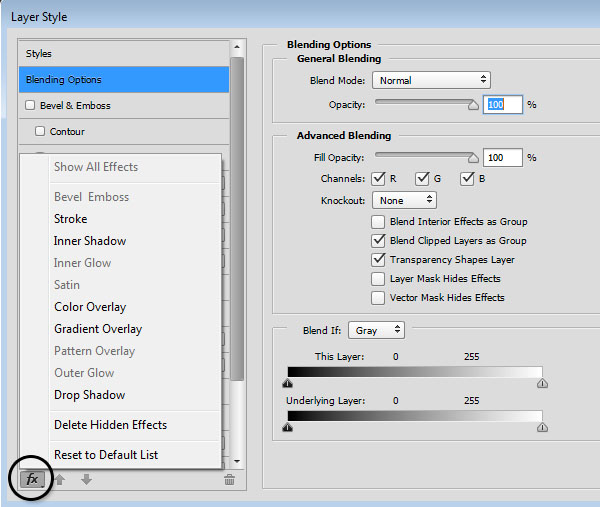This screenshot has height=507, width=600.
Task: Click the move effect up arrow
Action: (58, 479)
